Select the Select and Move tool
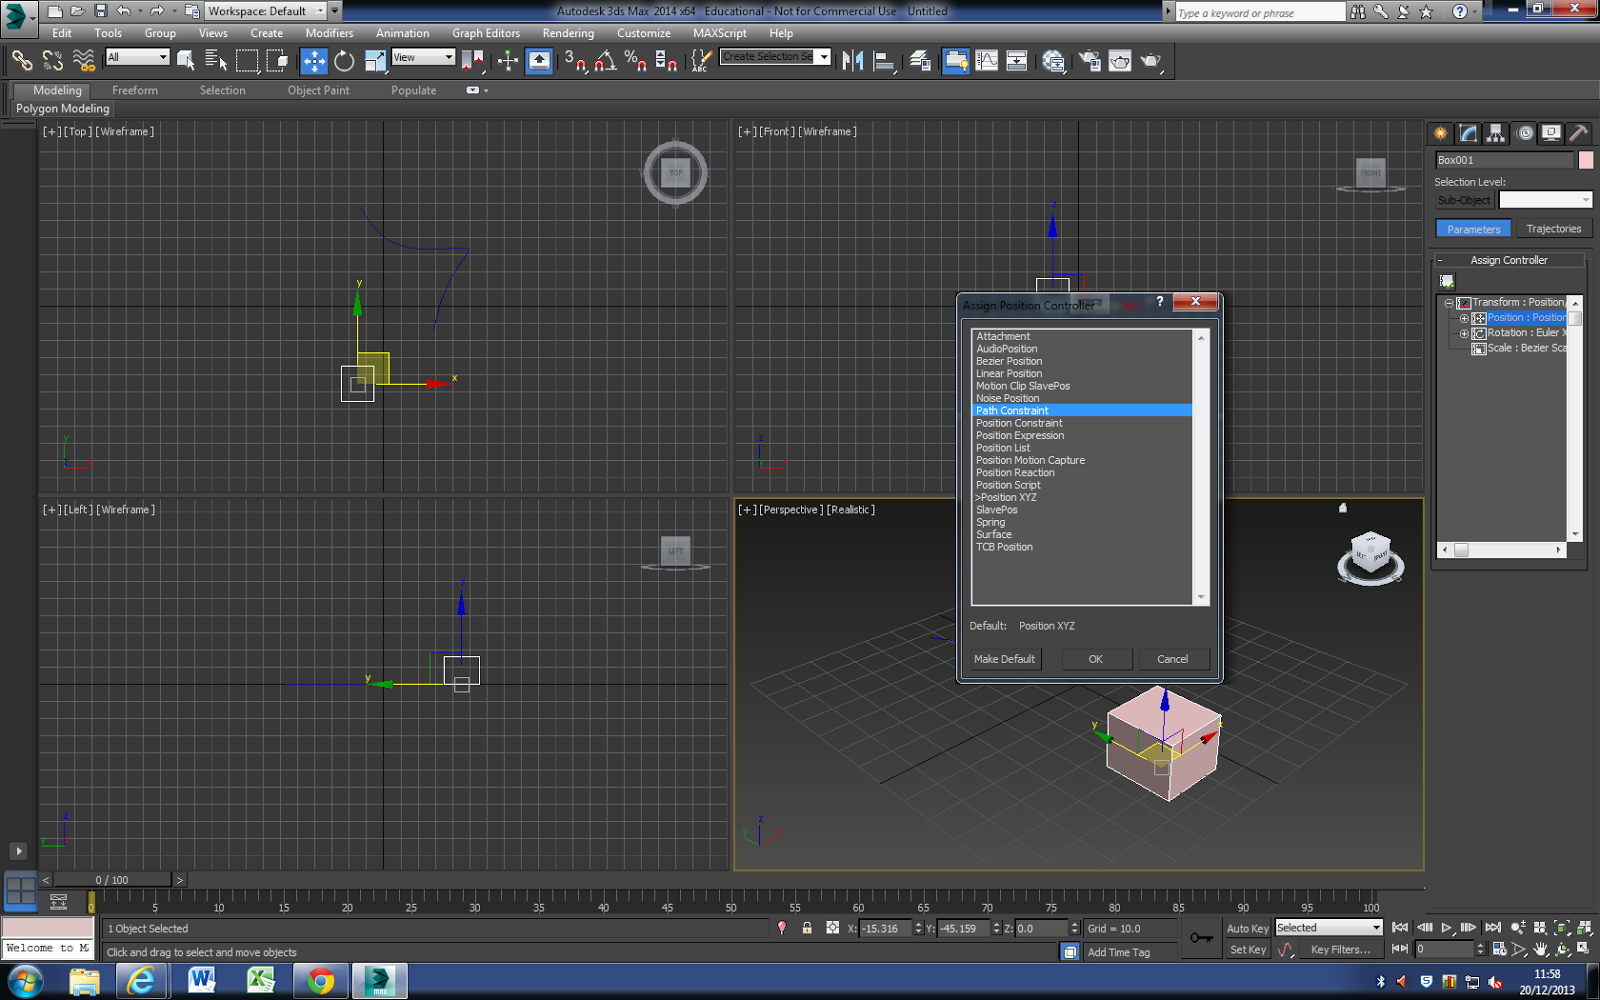Image resolution: width=1600 pixels, height=1000 pixels. tap(313, 61)
